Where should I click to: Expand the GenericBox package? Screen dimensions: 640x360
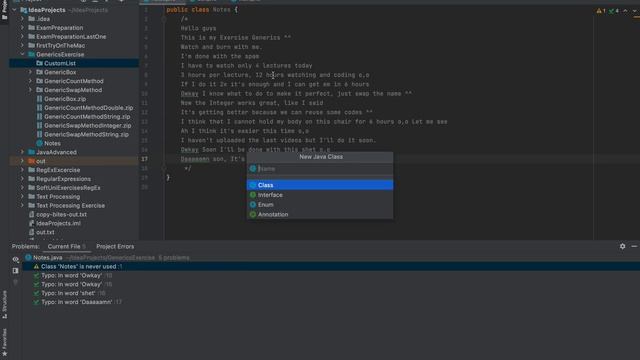pos(30,72)
